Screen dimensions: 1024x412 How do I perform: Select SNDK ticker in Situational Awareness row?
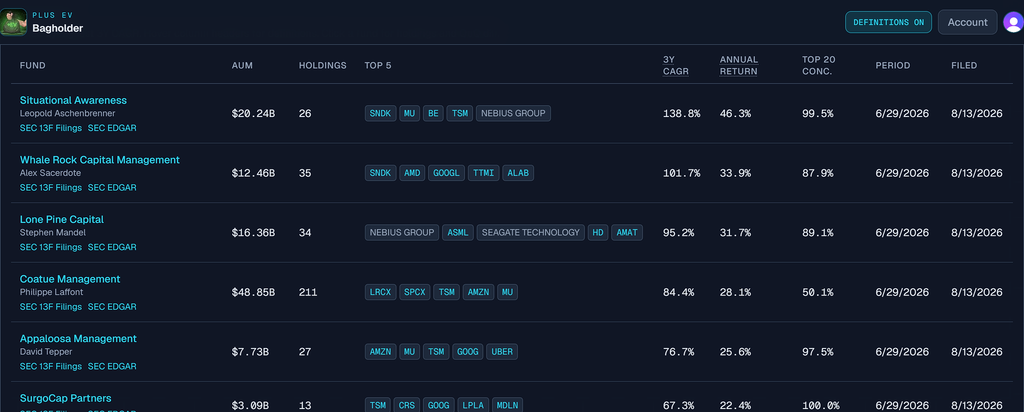tap(380, 114)
